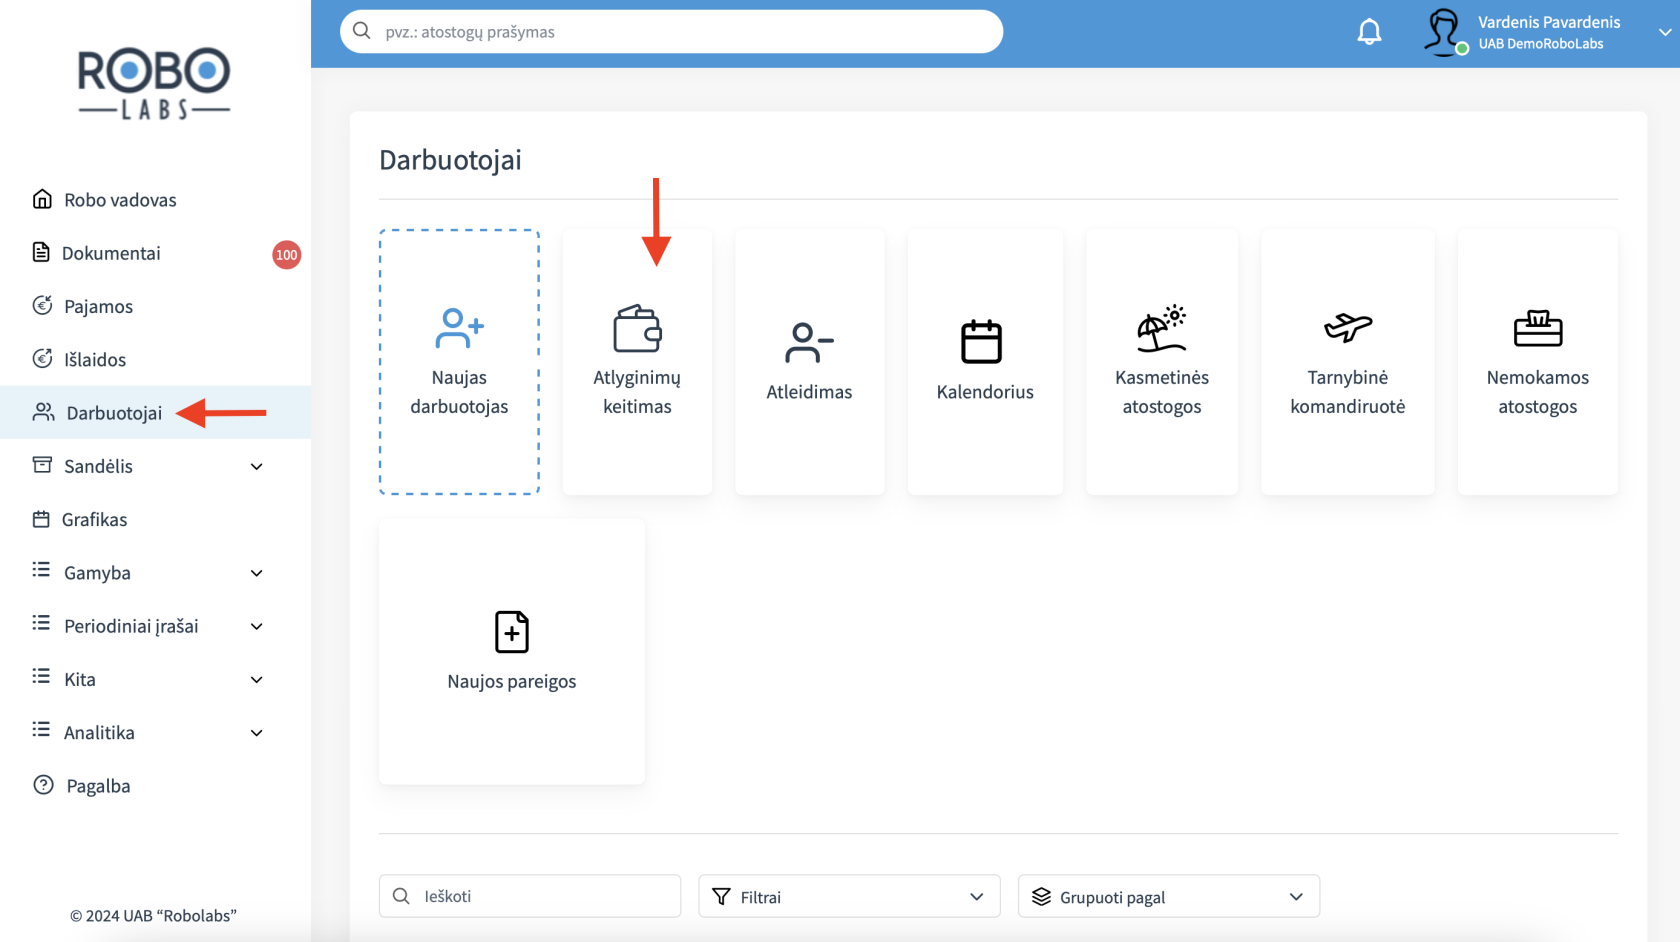Click the beach umbrella icon for Kasmetinės atostogos

tap(1161, 328)
